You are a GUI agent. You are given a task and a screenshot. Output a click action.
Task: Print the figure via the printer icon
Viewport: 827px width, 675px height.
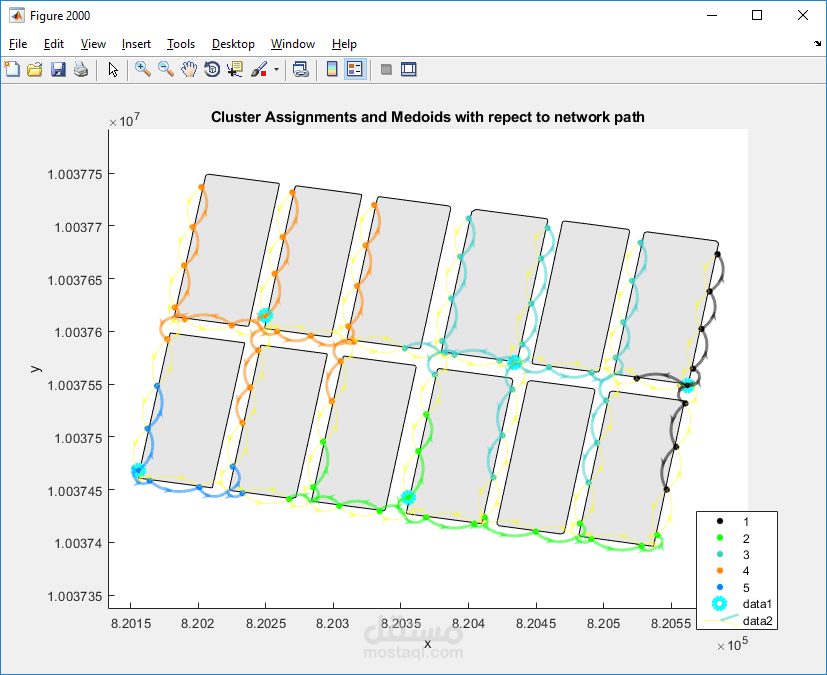coord(81,69)
